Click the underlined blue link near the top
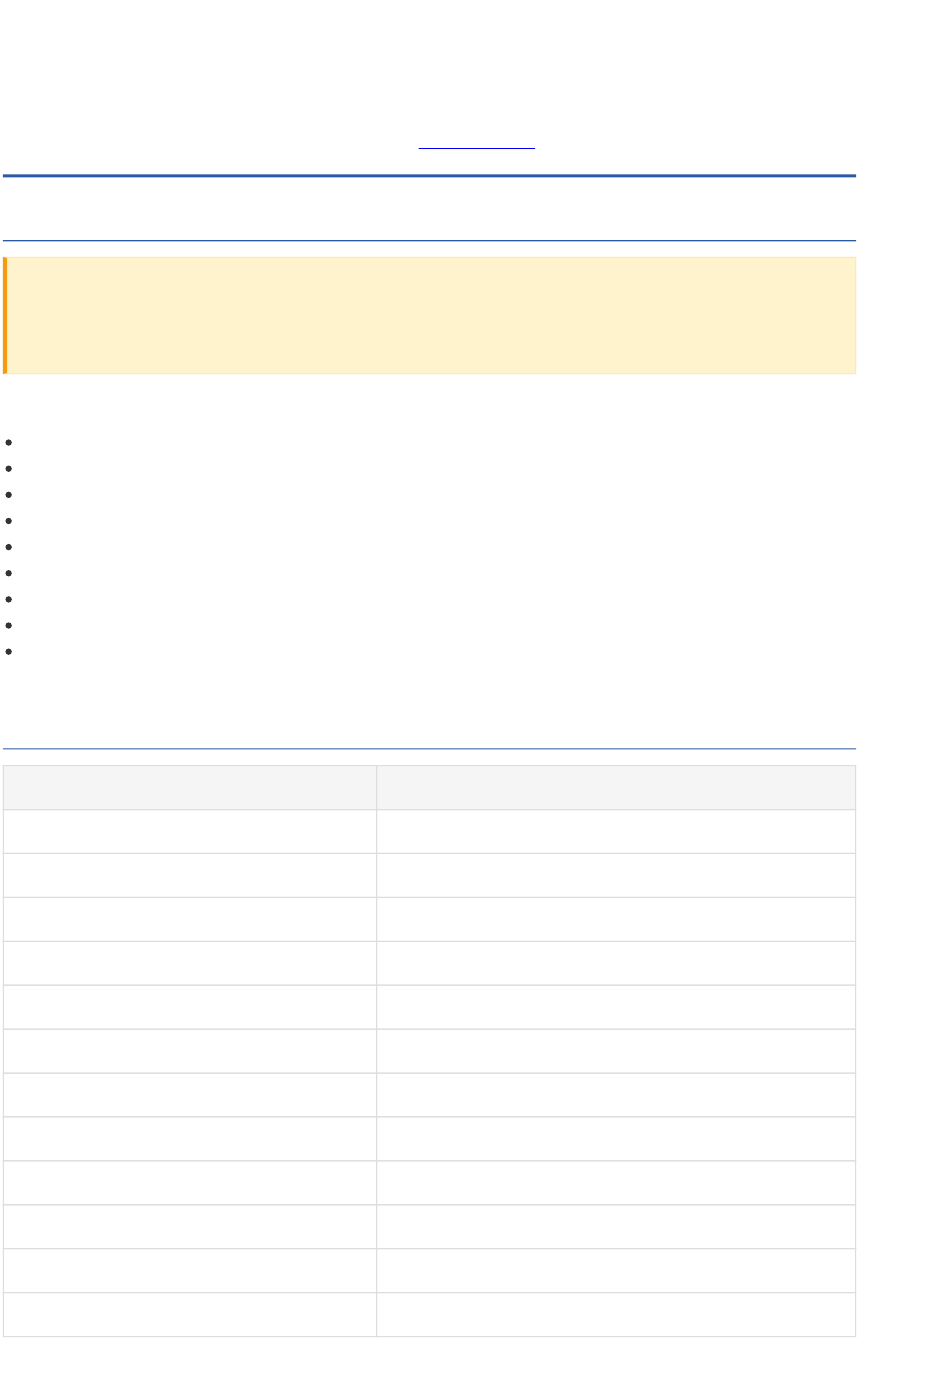The height and width of the screenshot is (1398, 950). [x=477, y=148]
